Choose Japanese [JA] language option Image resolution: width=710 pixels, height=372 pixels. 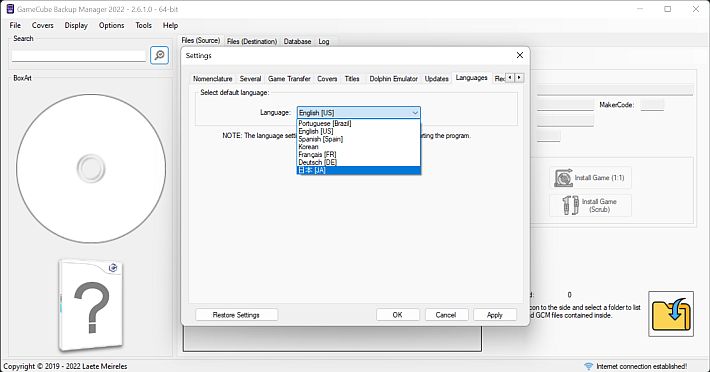coord(359,170)
